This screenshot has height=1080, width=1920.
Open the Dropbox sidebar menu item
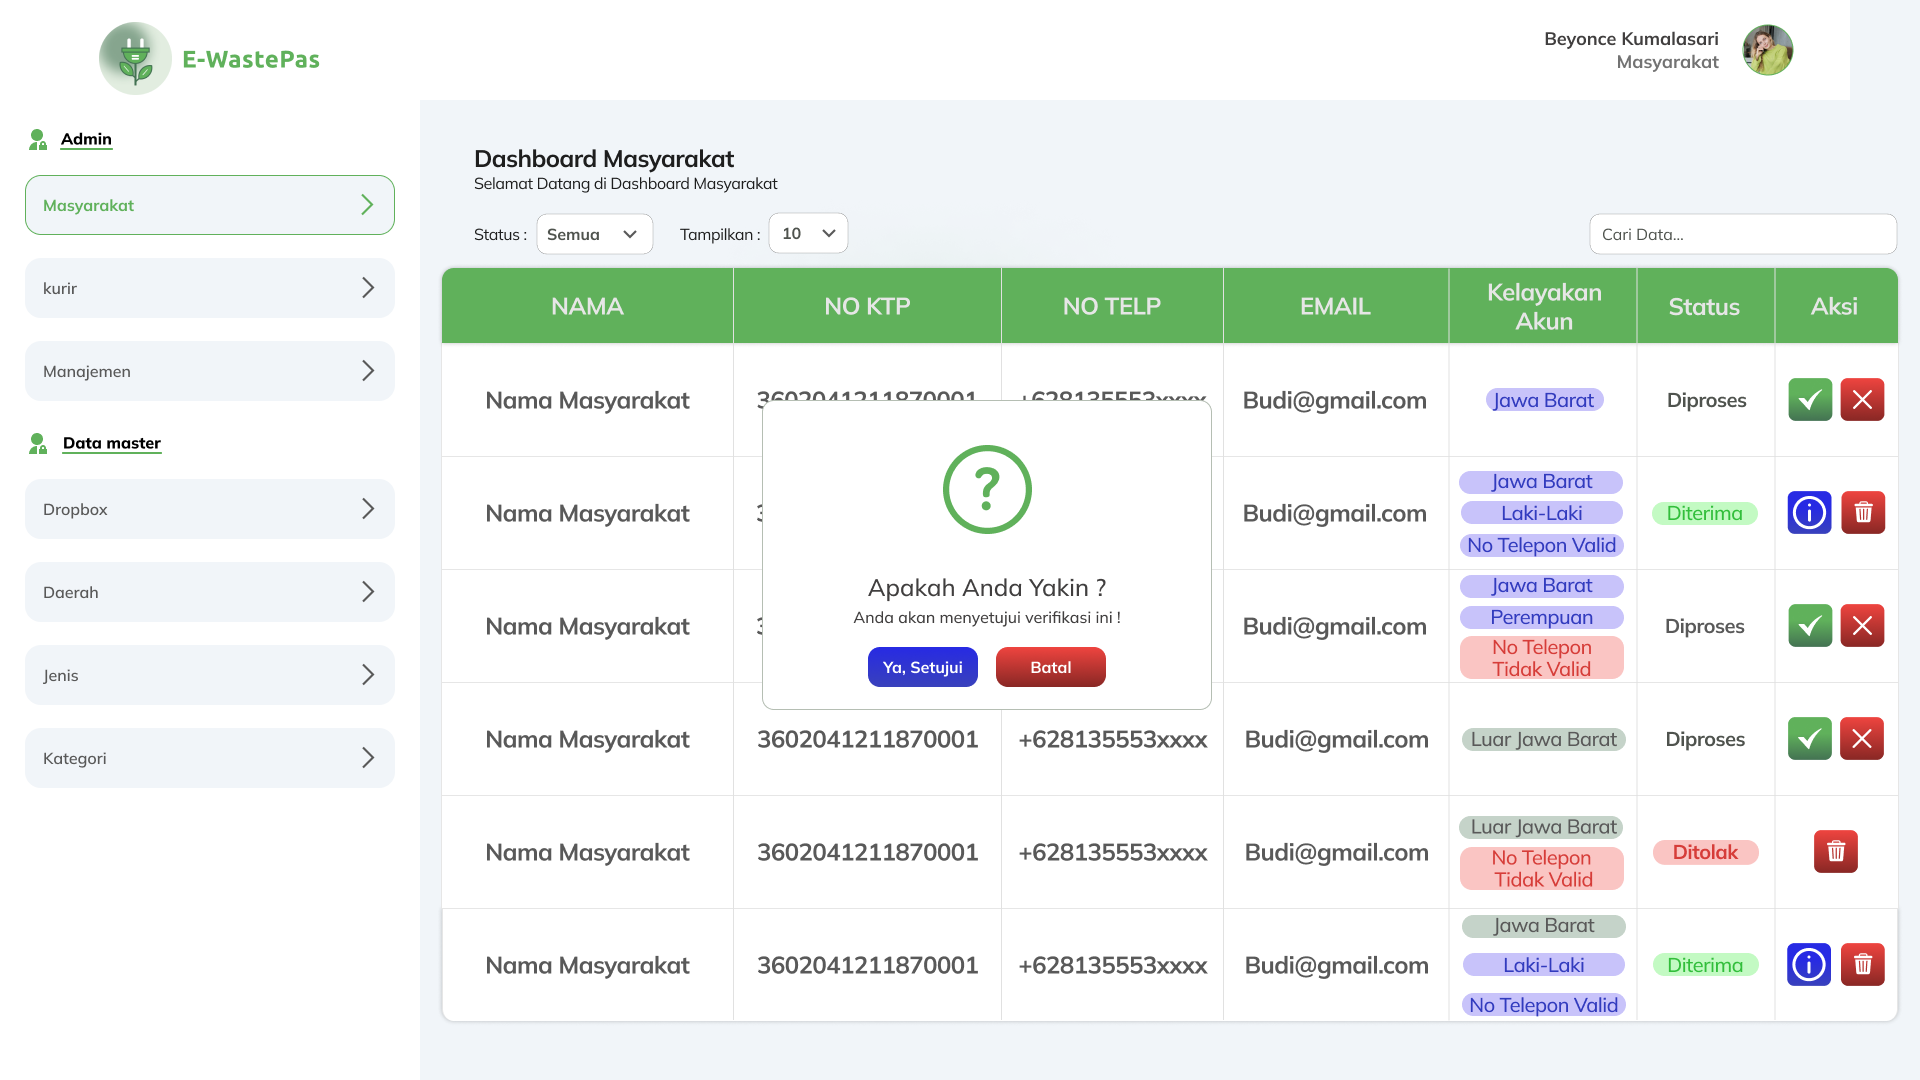pyautogui.click(x=210, y=509)
